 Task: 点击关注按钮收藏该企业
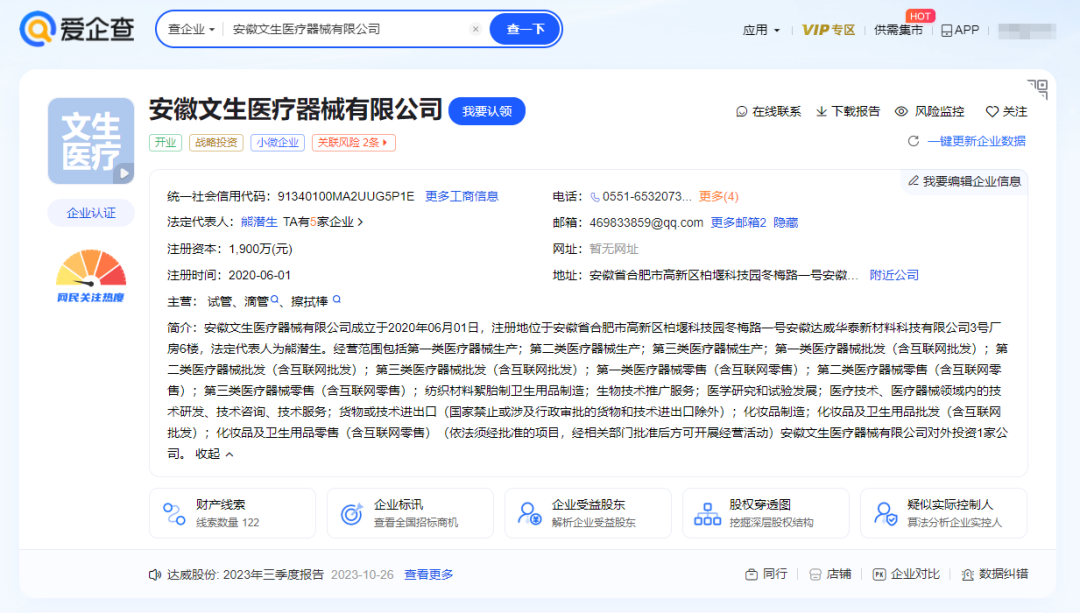(1005, 112)
